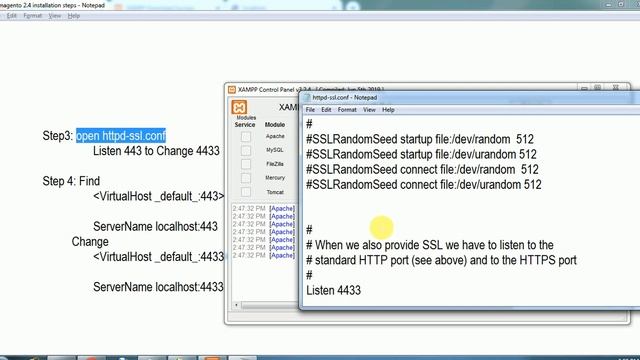The width and height of the screenshot is (640, 360).
Task: Click '# When we also provide SSL' comment line
Action: (430, 245)
